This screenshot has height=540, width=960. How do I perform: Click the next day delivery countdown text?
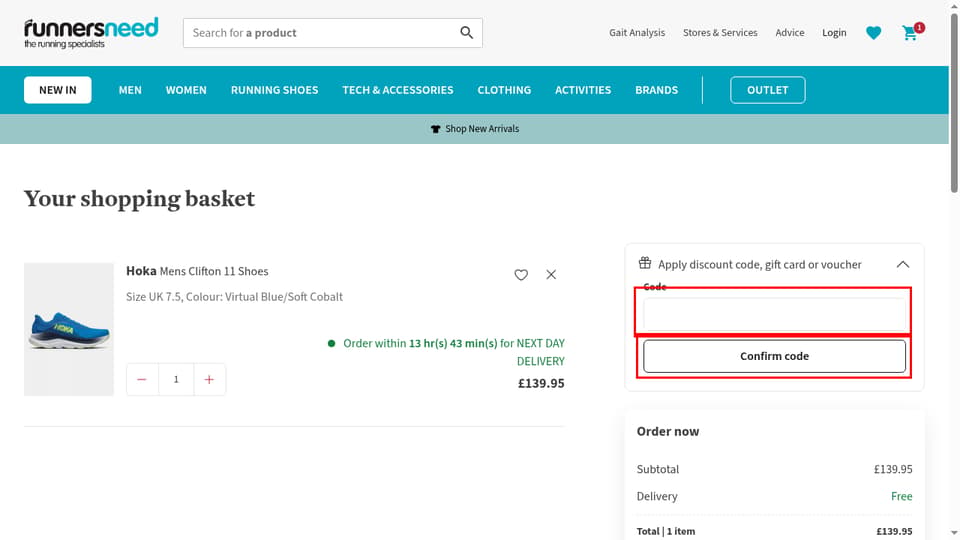tap(453, 352)
